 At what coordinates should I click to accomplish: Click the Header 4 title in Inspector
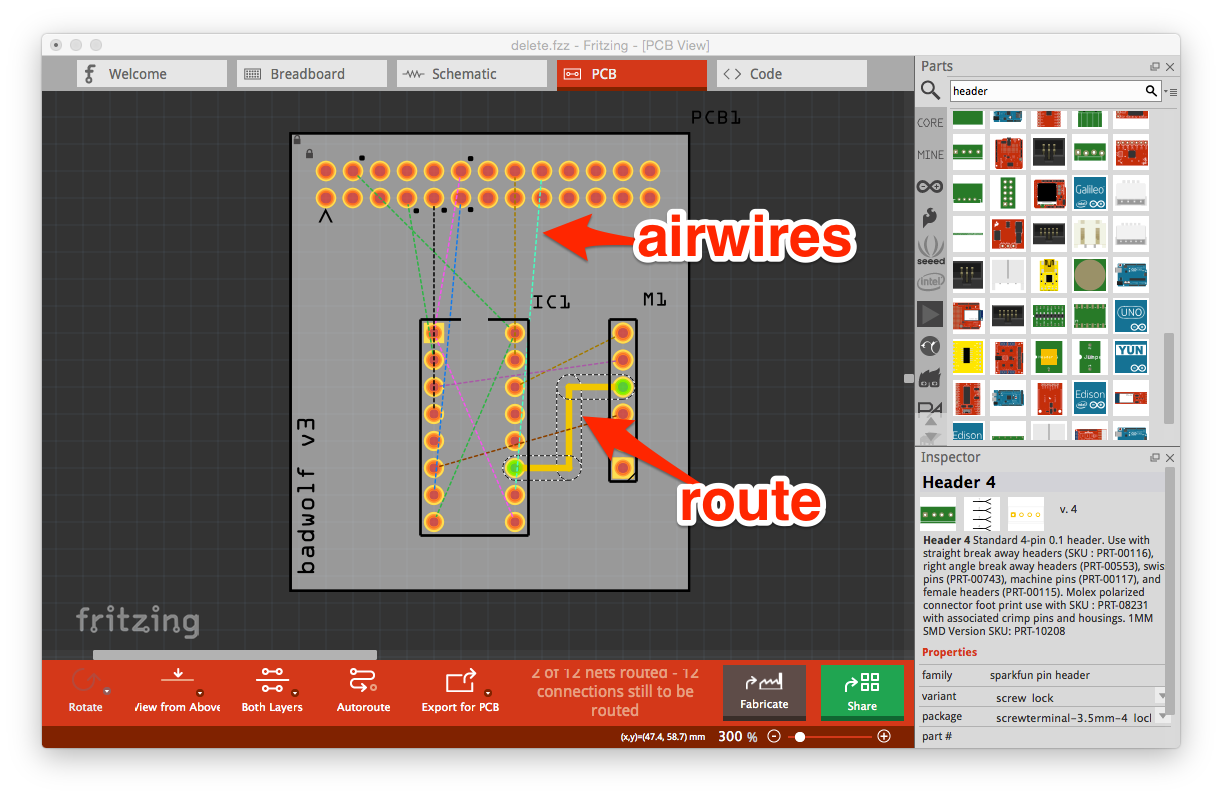click(958, 482)
